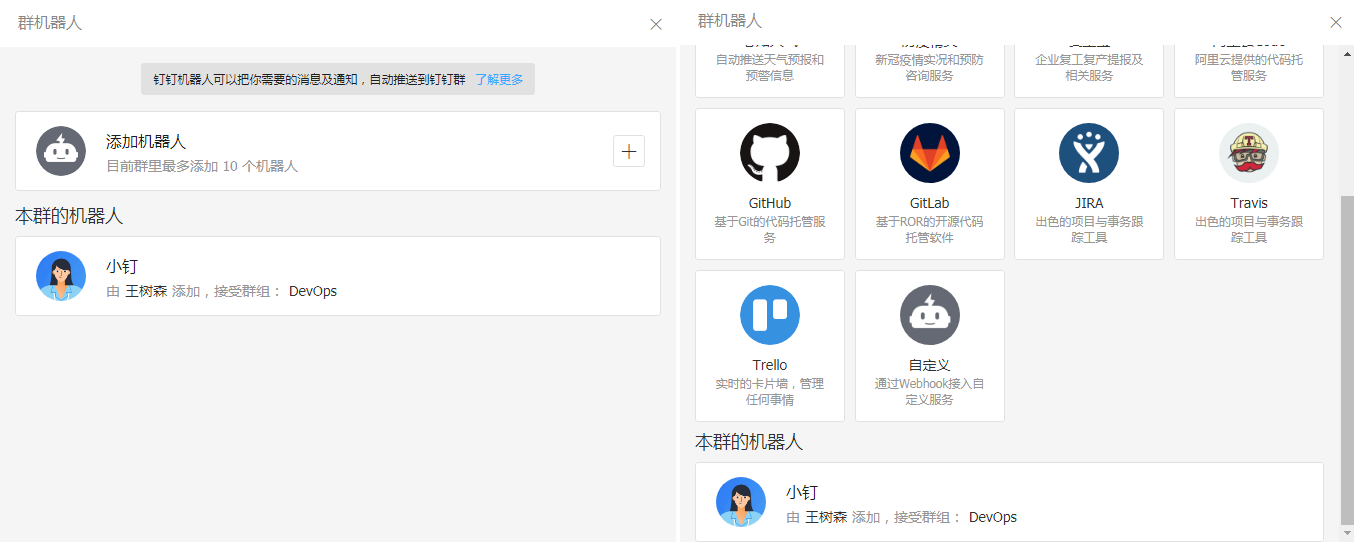The height and width of the screenshot is (544, 1358).
Task: Click 通过Webhook接入自定义服务 description
Action: tap(930, 391)
